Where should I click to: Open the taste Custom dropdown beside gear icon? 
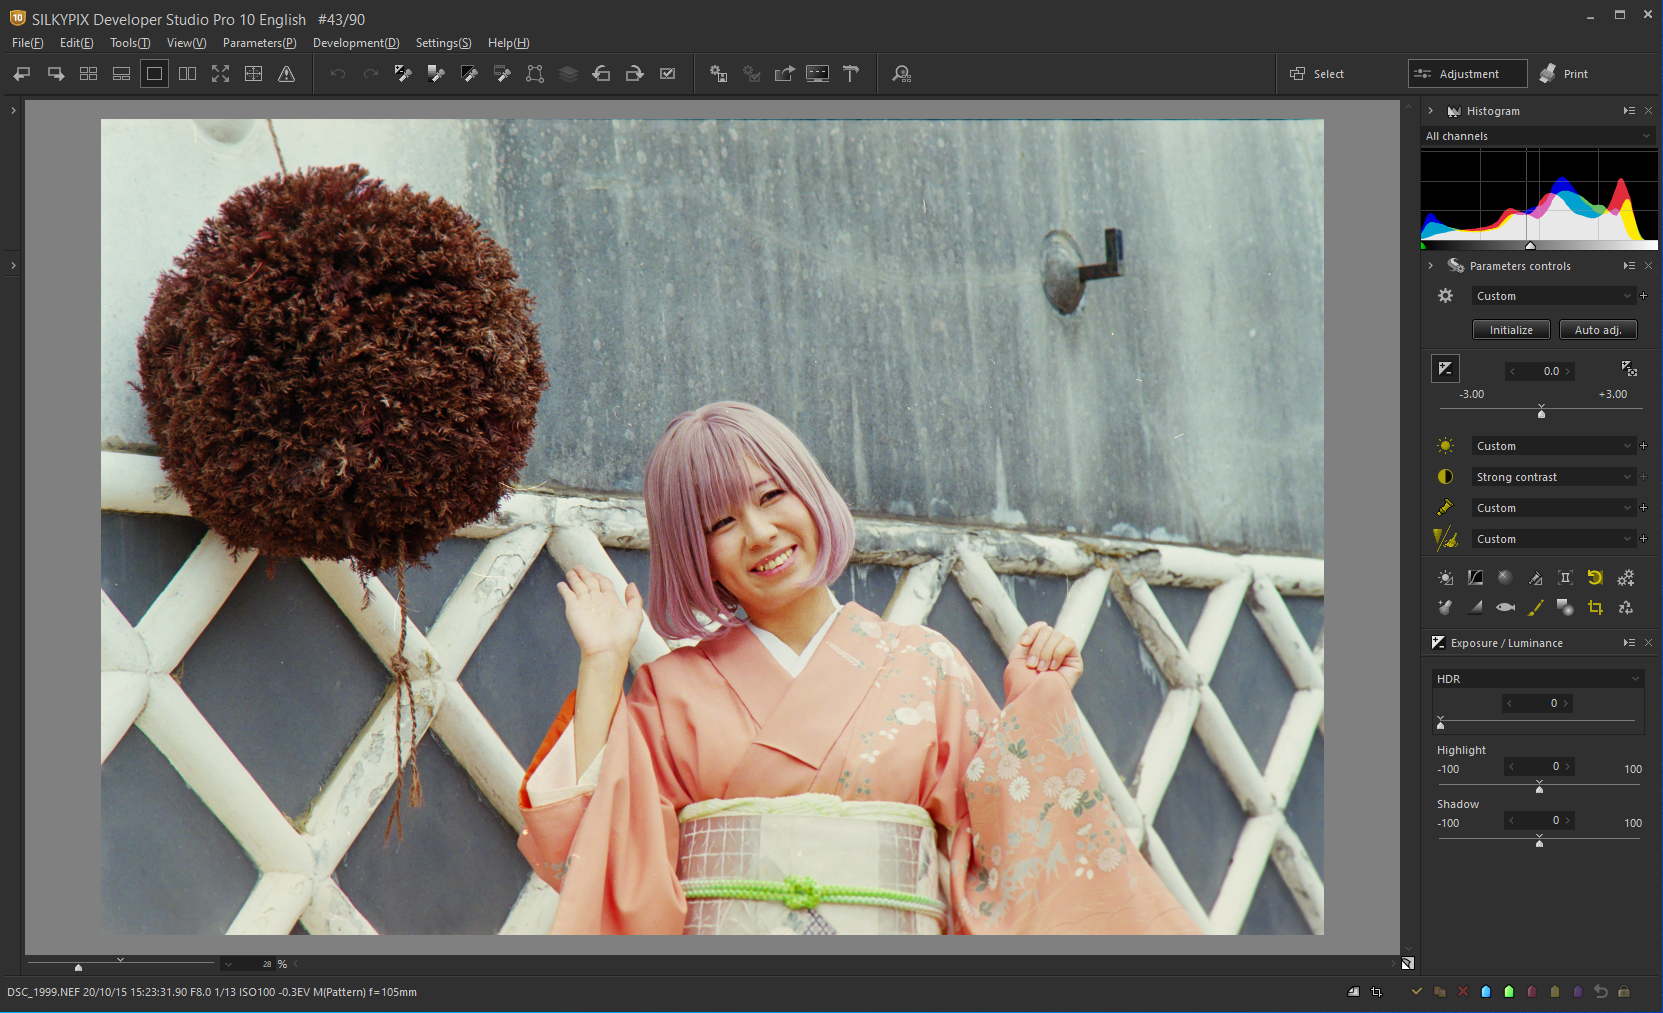point(1553,296)
